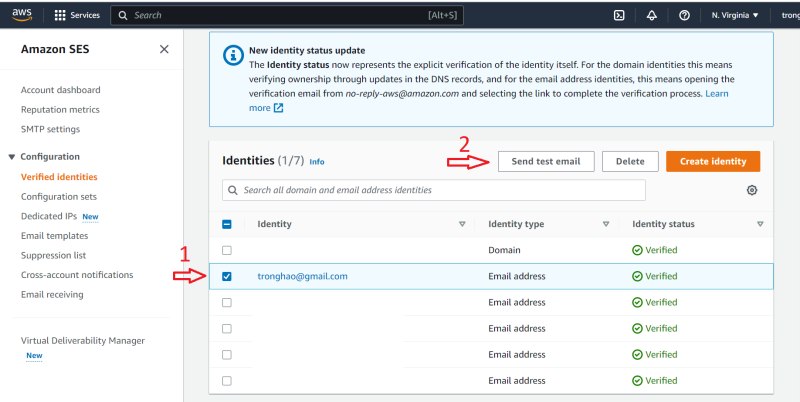Open Virtual Deliverability Manager
800x402 pixels.
[x=83, y=341]
